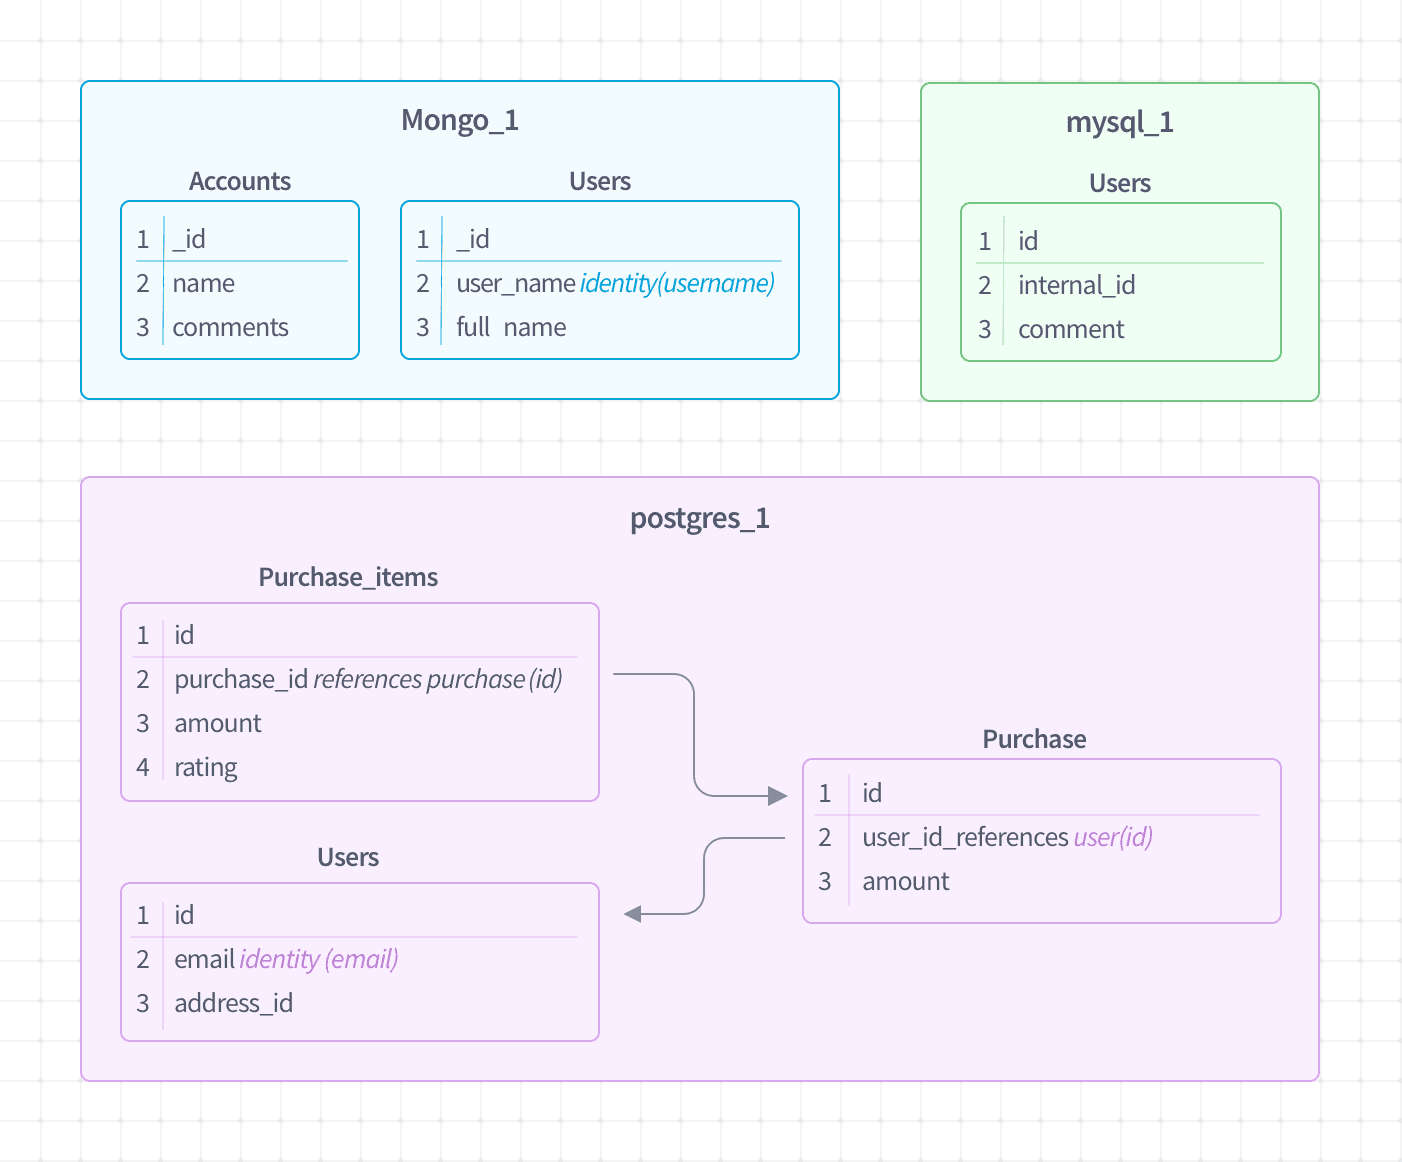The width and height of the screenshot is (1402, 1162).
Task: Select the rating field in Purchase_items
Action: point(205,767)
